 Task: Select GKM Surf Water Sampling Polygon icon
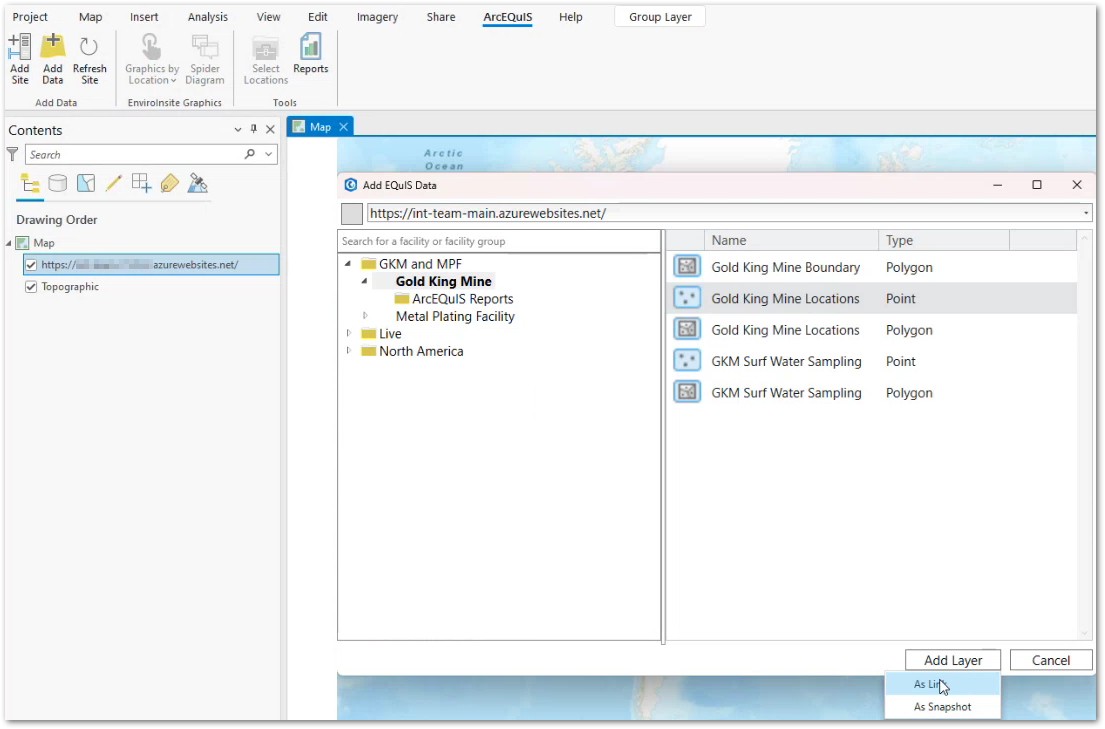[x=687, y=392]
